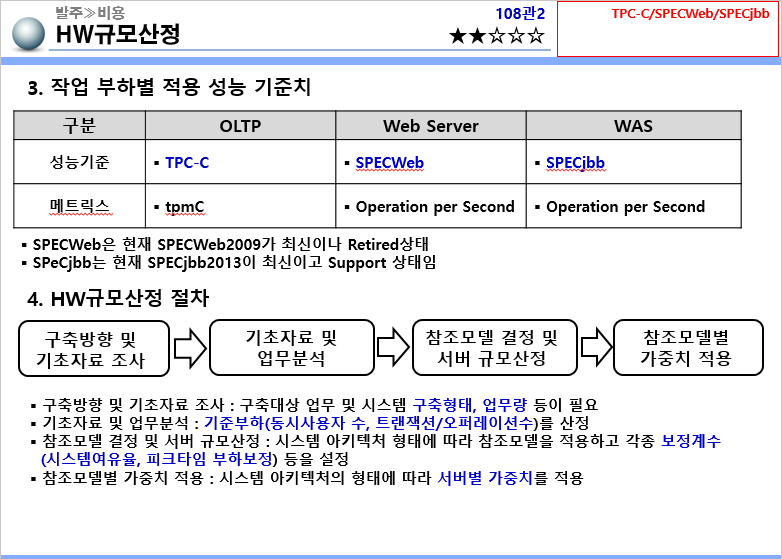Click the OLTP column header
Image resolution: width=782 pixels, height=559 pixels.
coord(240,125)
